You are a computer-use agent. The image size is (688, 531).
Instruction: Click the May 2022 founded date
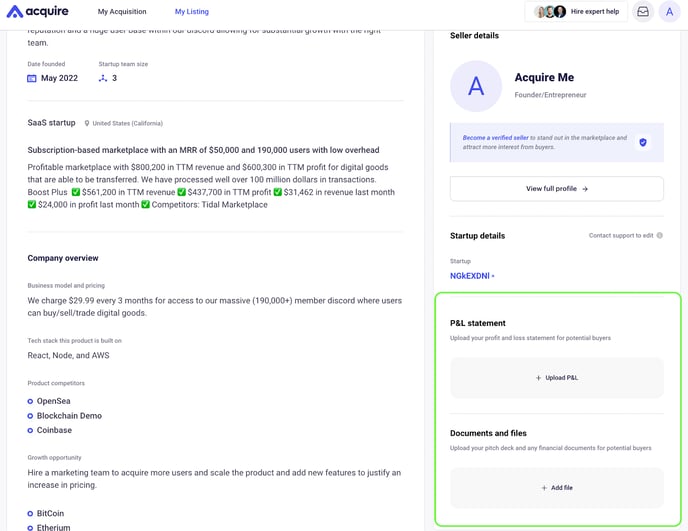click(x=59, y=78)
